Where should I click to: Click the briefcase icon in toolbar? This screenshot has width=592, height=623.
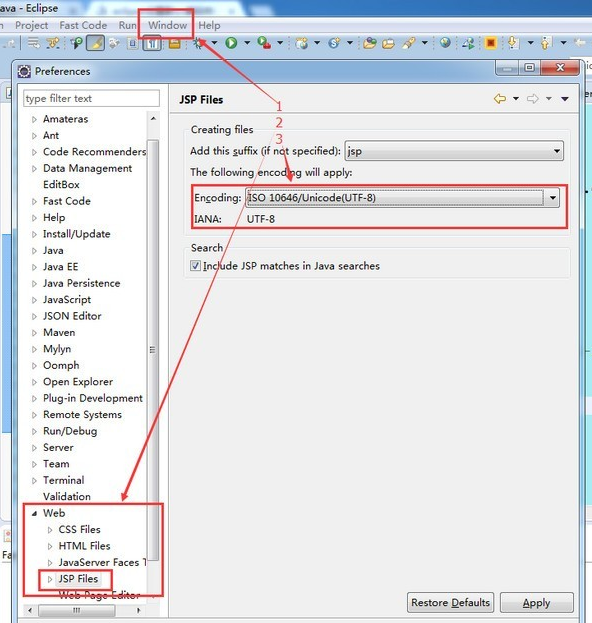pyautogui.click(x=174, y=43)
